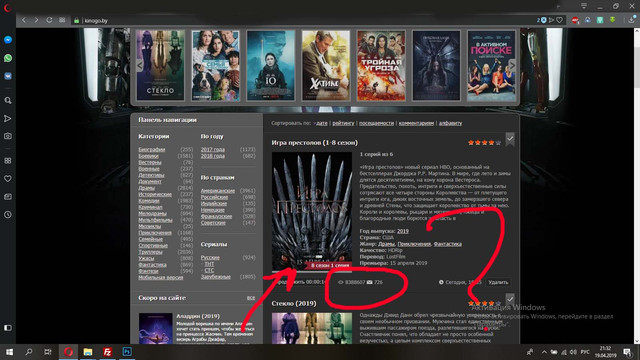Open Task View on taskbar
This screenshot has height=360, width=640.
[x=48, y=352]
